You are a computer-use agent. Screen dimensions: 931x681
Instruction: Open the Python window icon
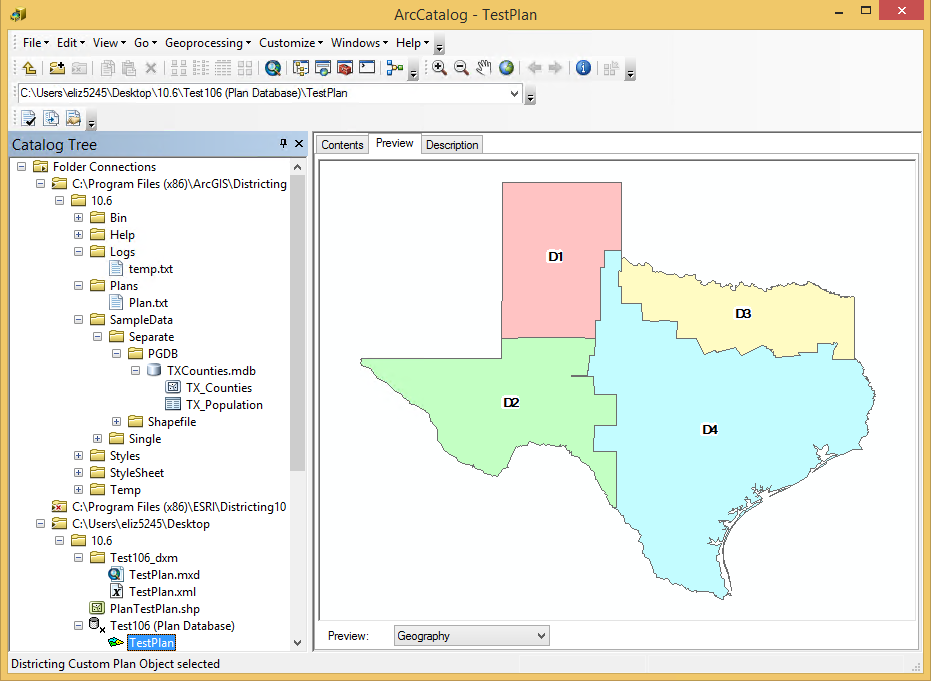(367, 68)
